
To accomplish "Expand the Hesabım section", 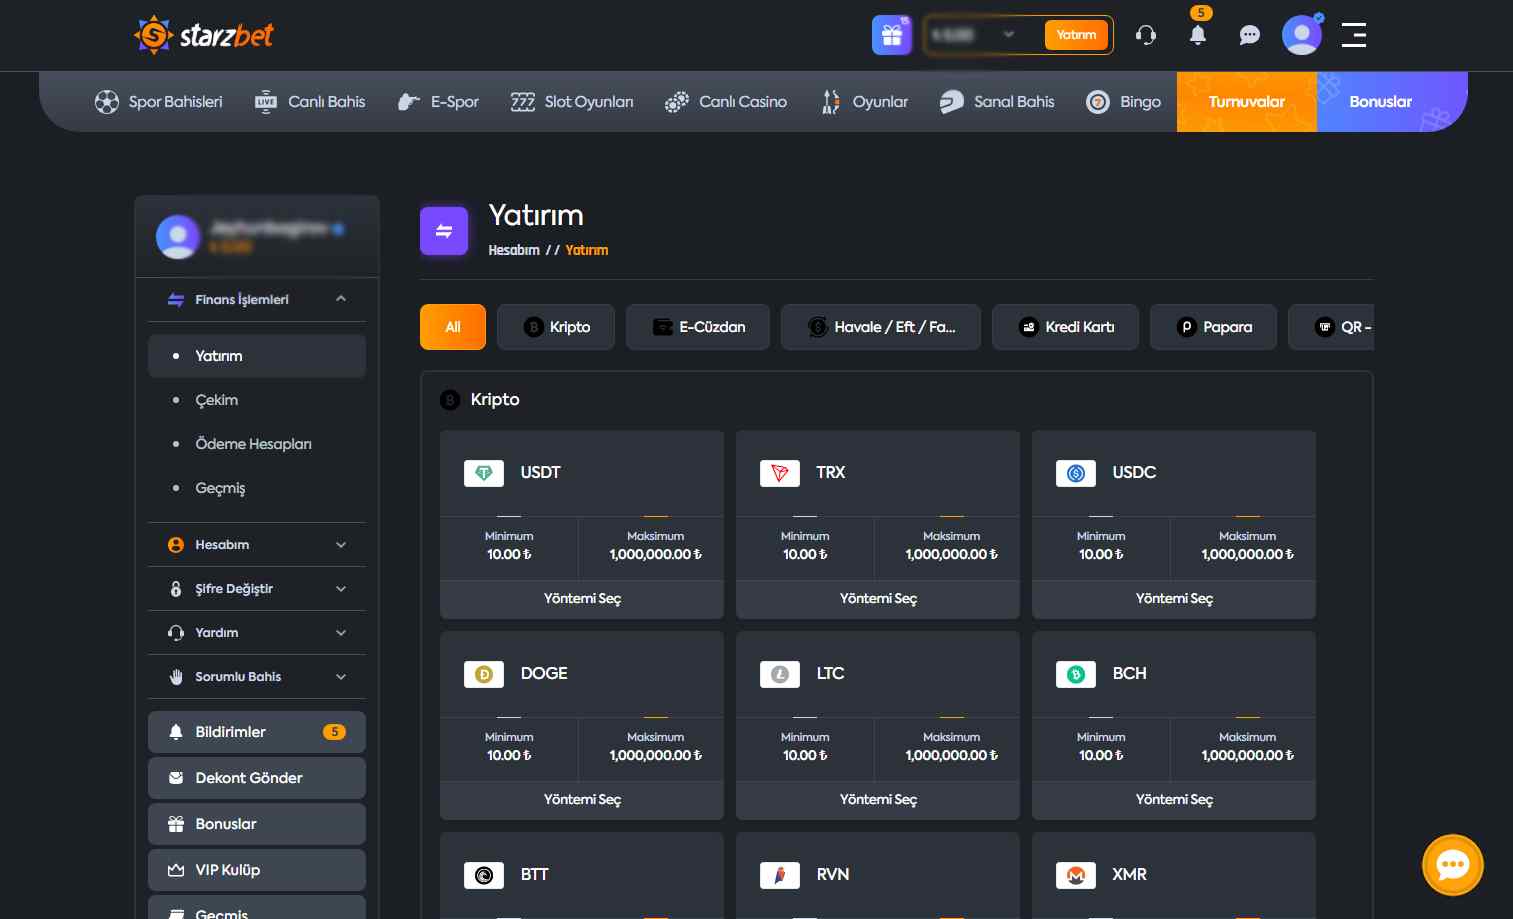I will pos(341,545).
